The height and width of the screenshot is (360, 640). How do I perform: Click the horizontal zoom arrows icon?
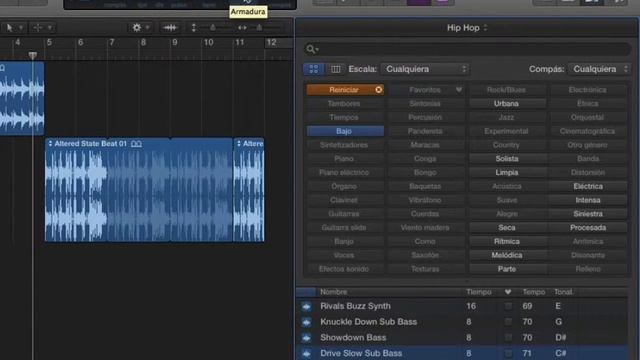coord(242,28)
